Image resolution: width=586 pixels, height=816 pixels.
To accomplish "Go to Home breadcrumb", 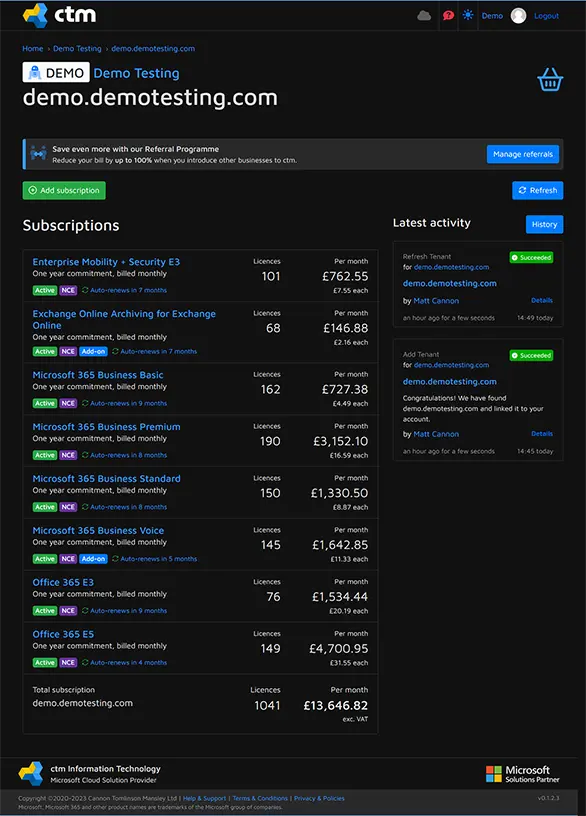I will tap(33, 48).
